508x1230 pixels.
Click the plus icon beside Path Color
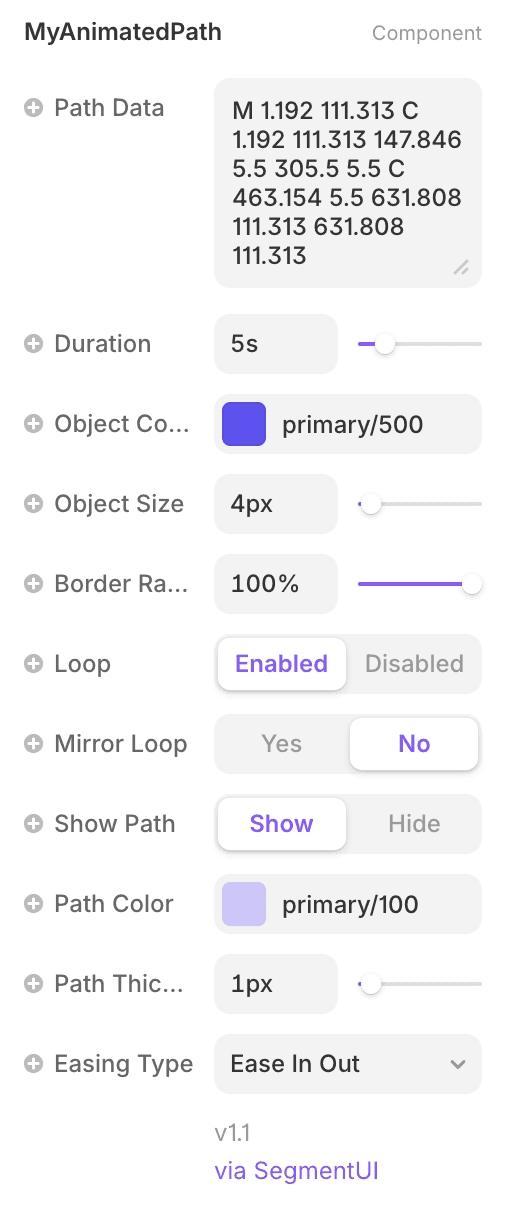(x=34, y=904)
